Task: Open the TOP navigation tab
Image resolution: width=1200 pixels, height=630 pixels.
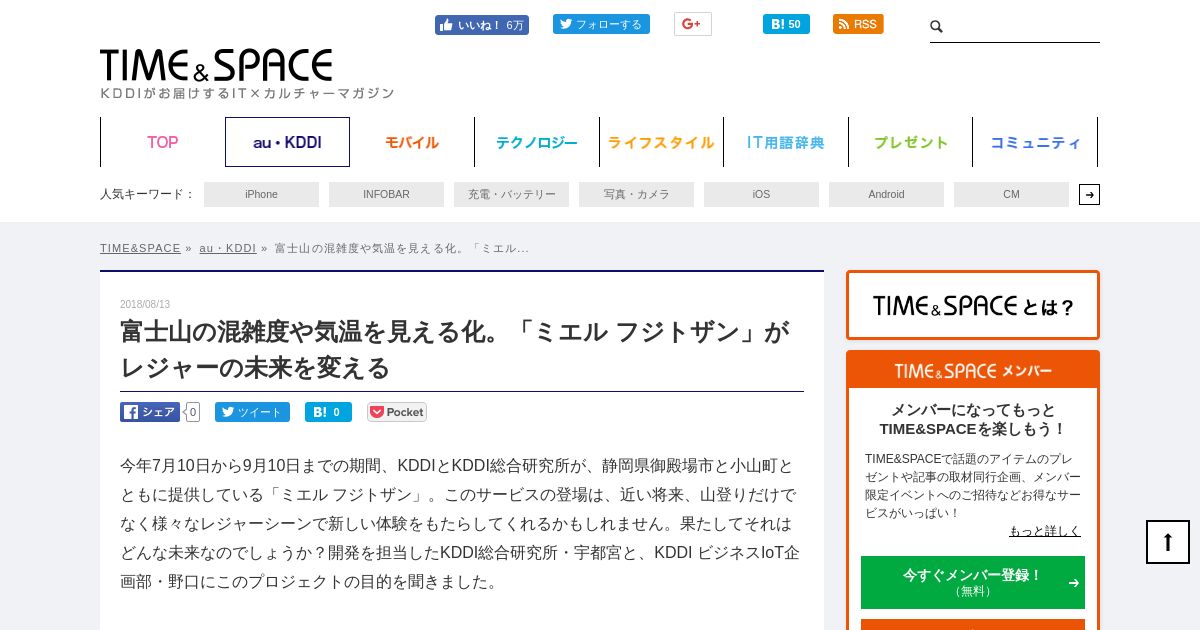Action: point(162,142)
